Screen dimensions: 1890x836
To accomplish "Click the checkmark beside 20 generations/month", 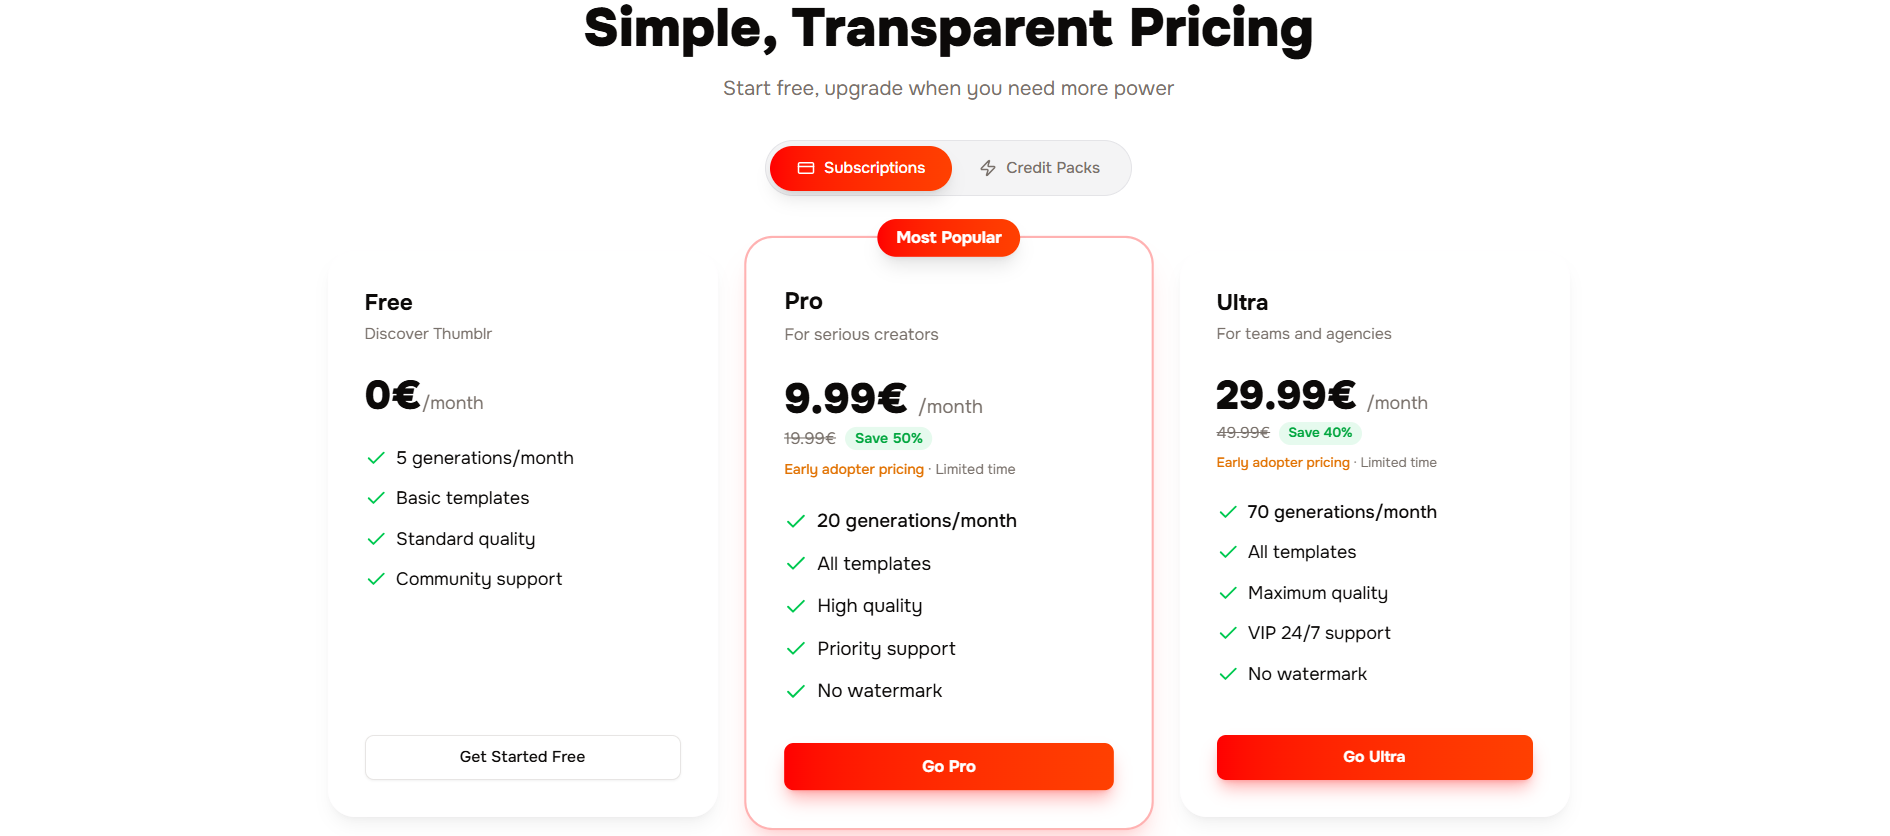I will [x=796, y=521].
